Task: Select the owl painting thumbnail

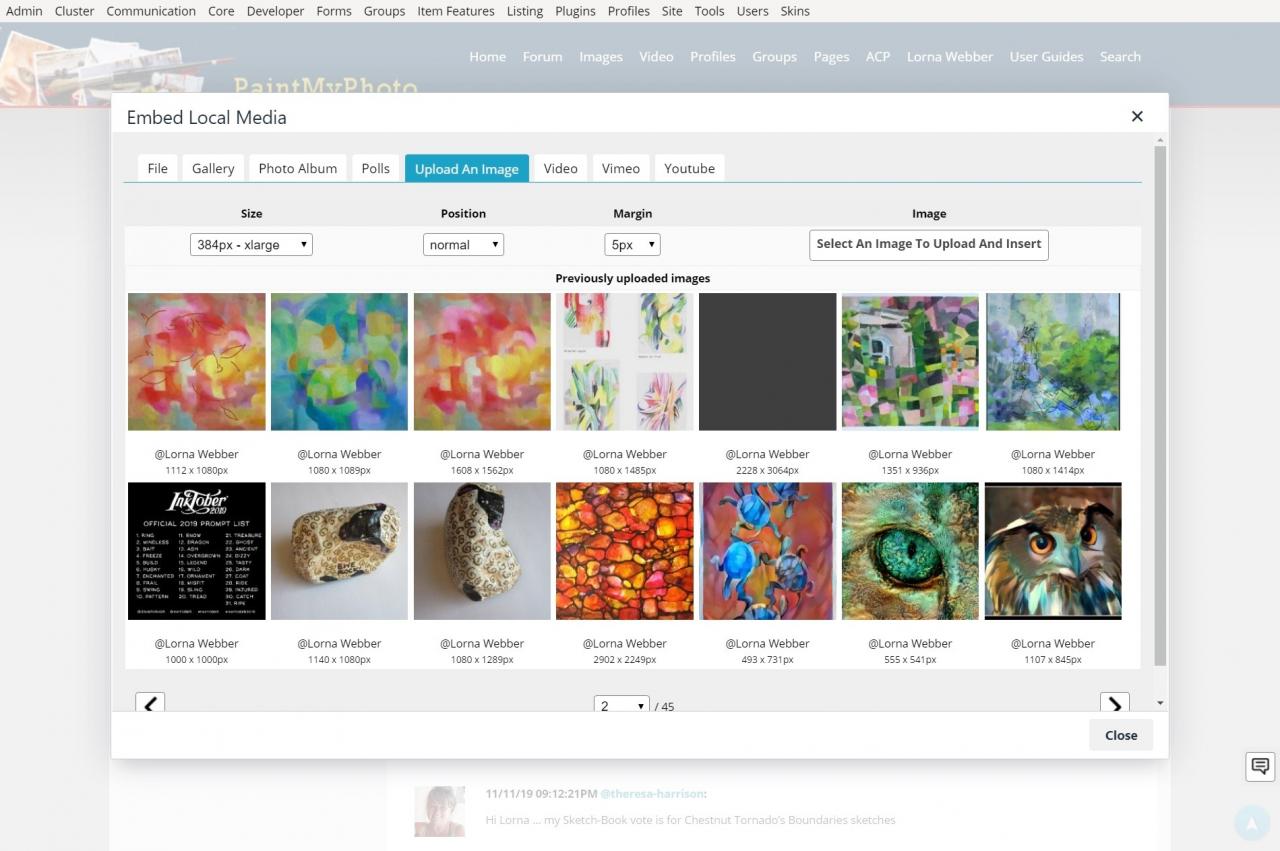Action: (x=1053, y=551)
